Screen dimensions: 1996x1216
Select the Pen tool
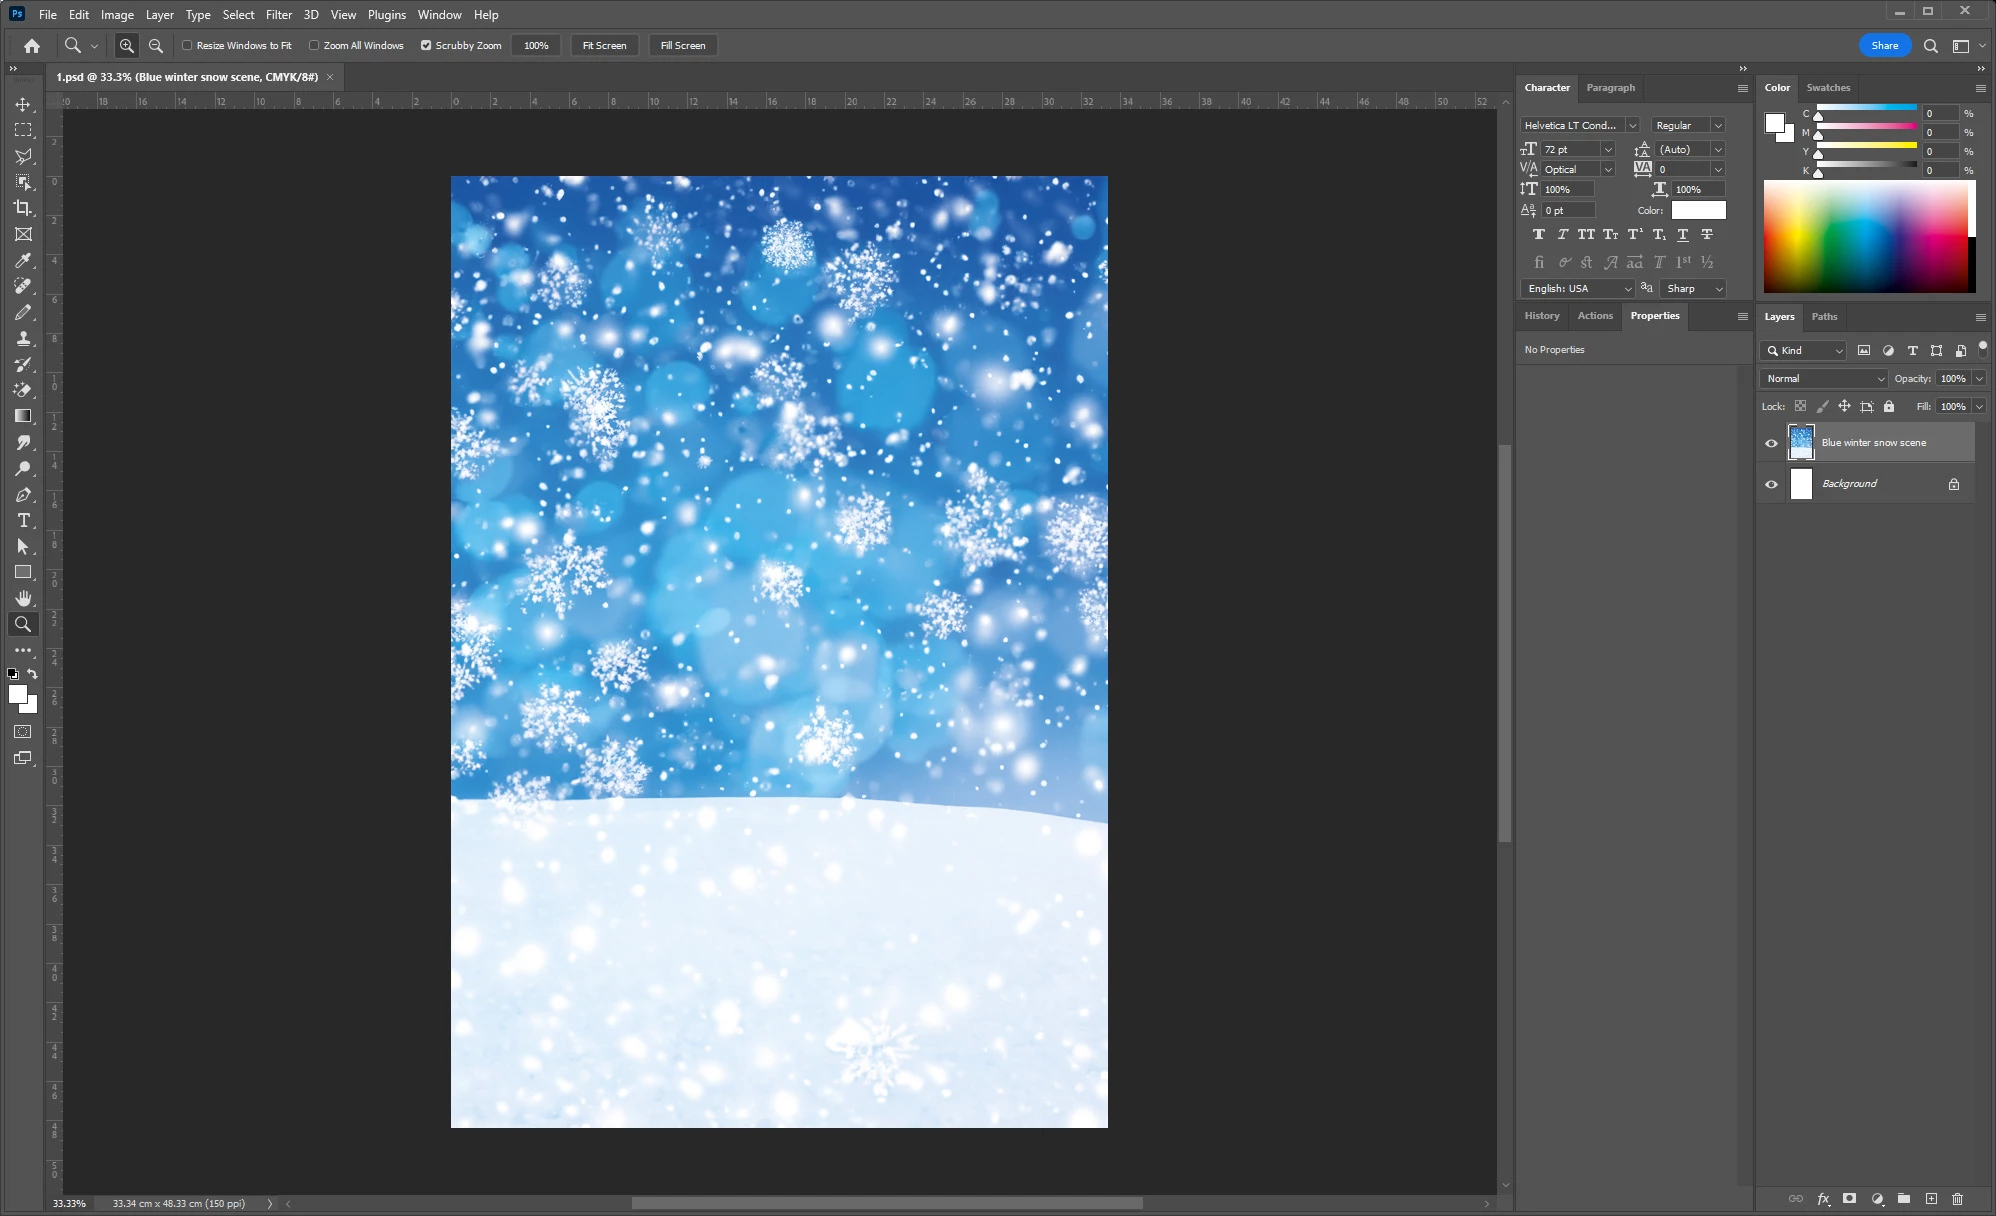pos(23,494)
